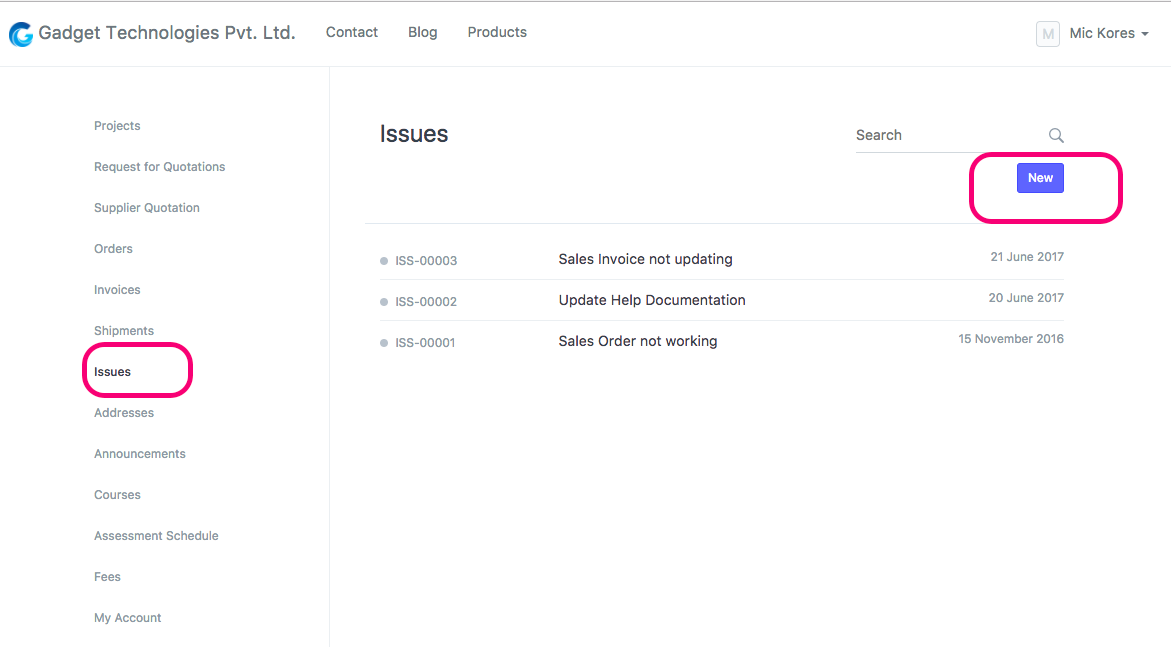Viewport: 1171px width, 647px height.
Task: Click status dot next to ISS-00003
Action: click(x=384, y=261)
